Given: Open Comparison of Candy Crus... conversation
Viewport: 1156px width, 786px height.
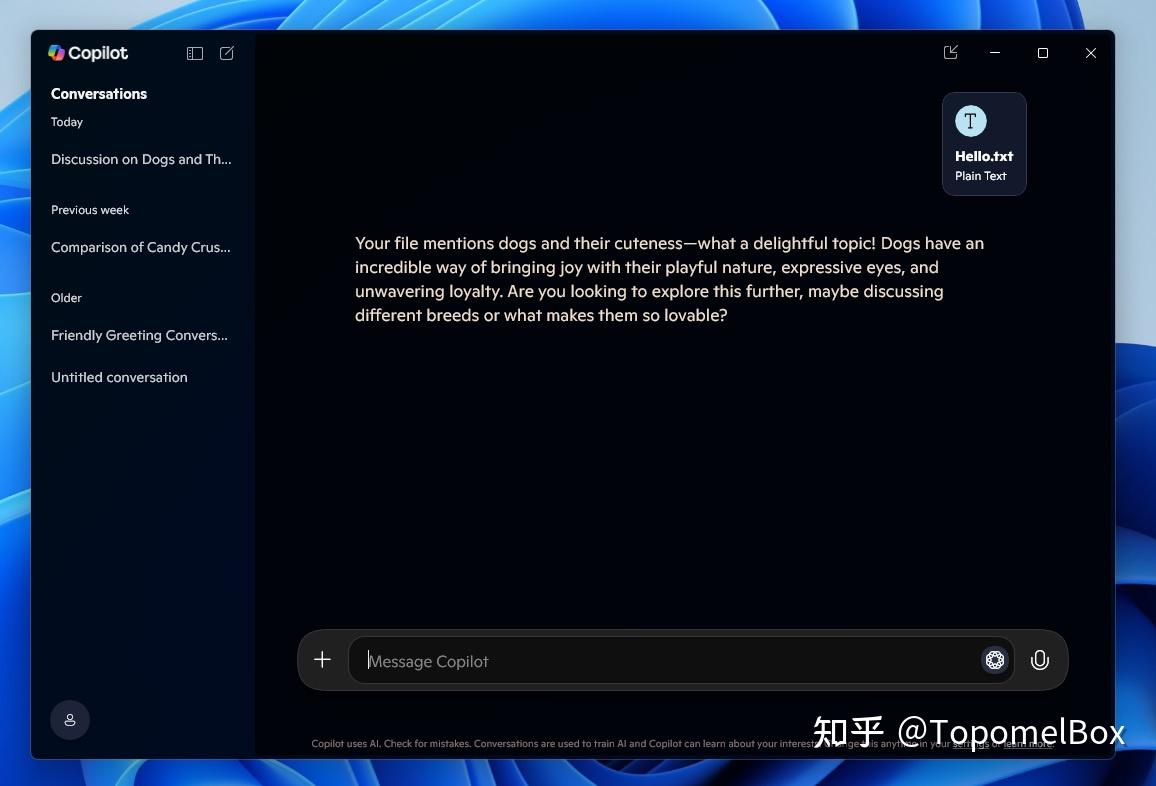Looking at the screenshot, I should coord(141,247).
